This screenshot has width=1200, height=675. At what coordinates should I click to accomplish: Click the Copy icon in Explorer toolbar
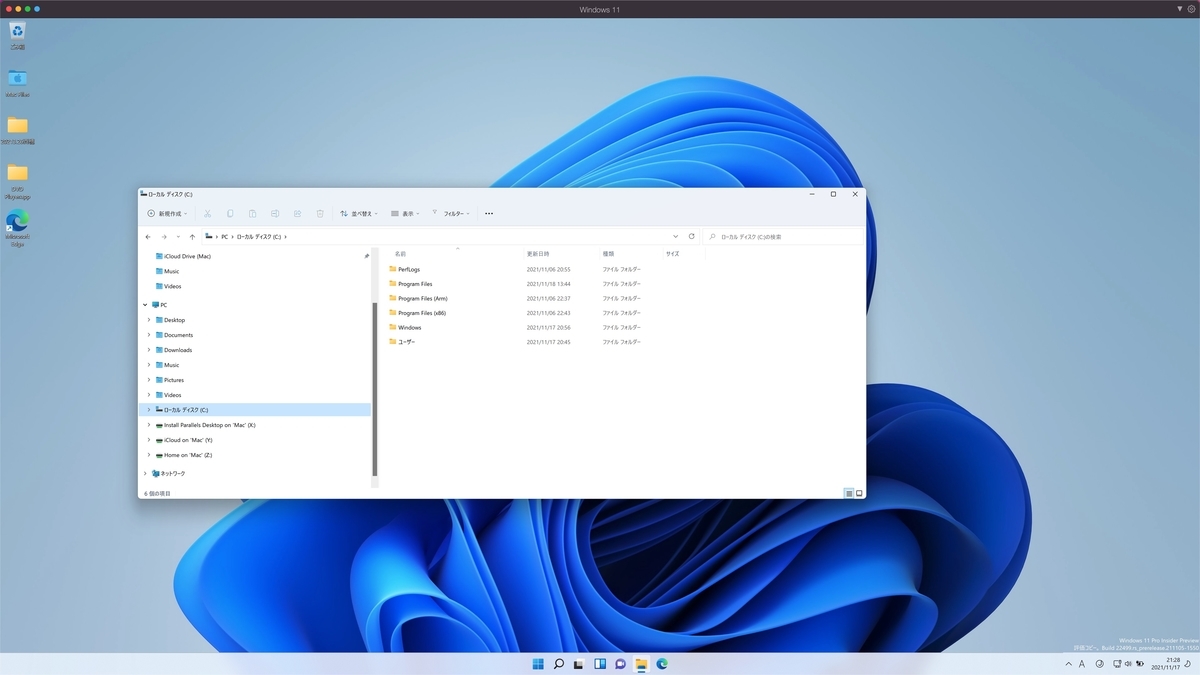pos(230,213)
